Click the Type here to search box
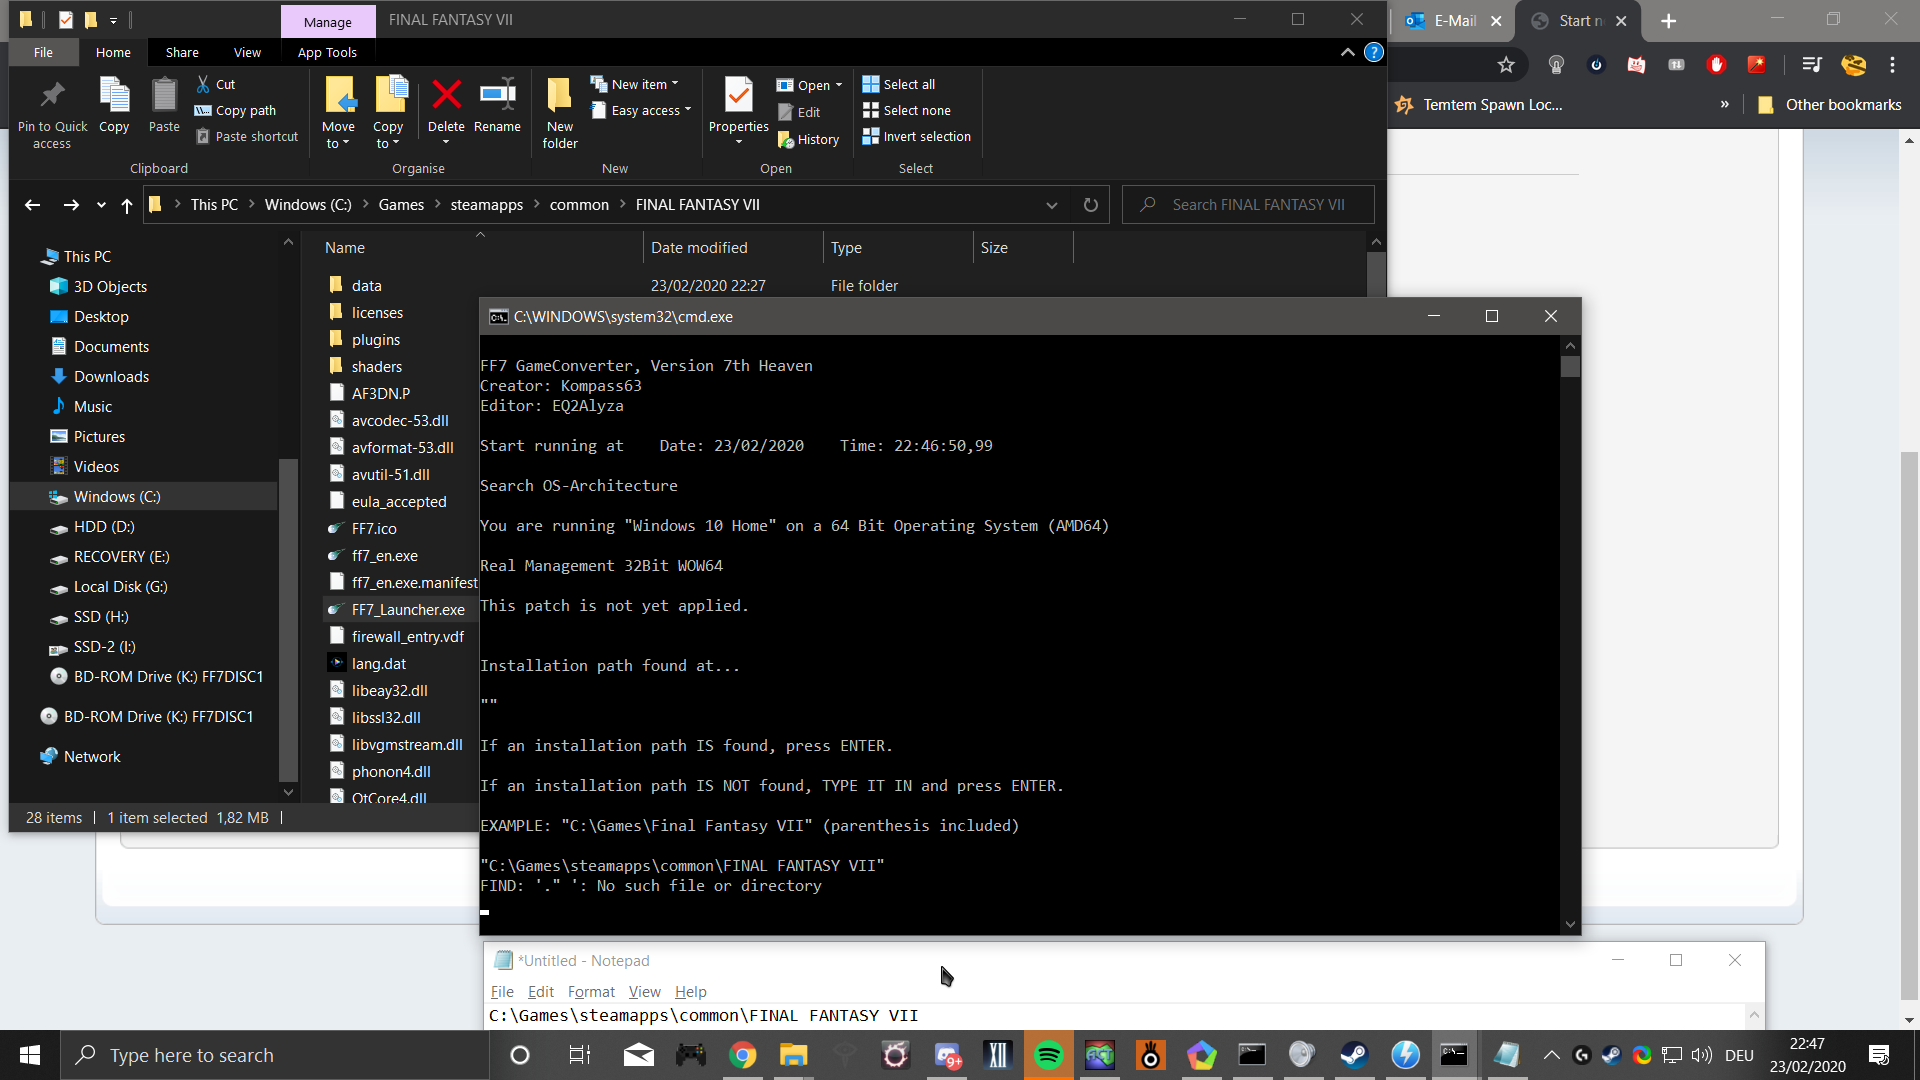This screenshot has height=1080, width=1920. click(277, 1055)
